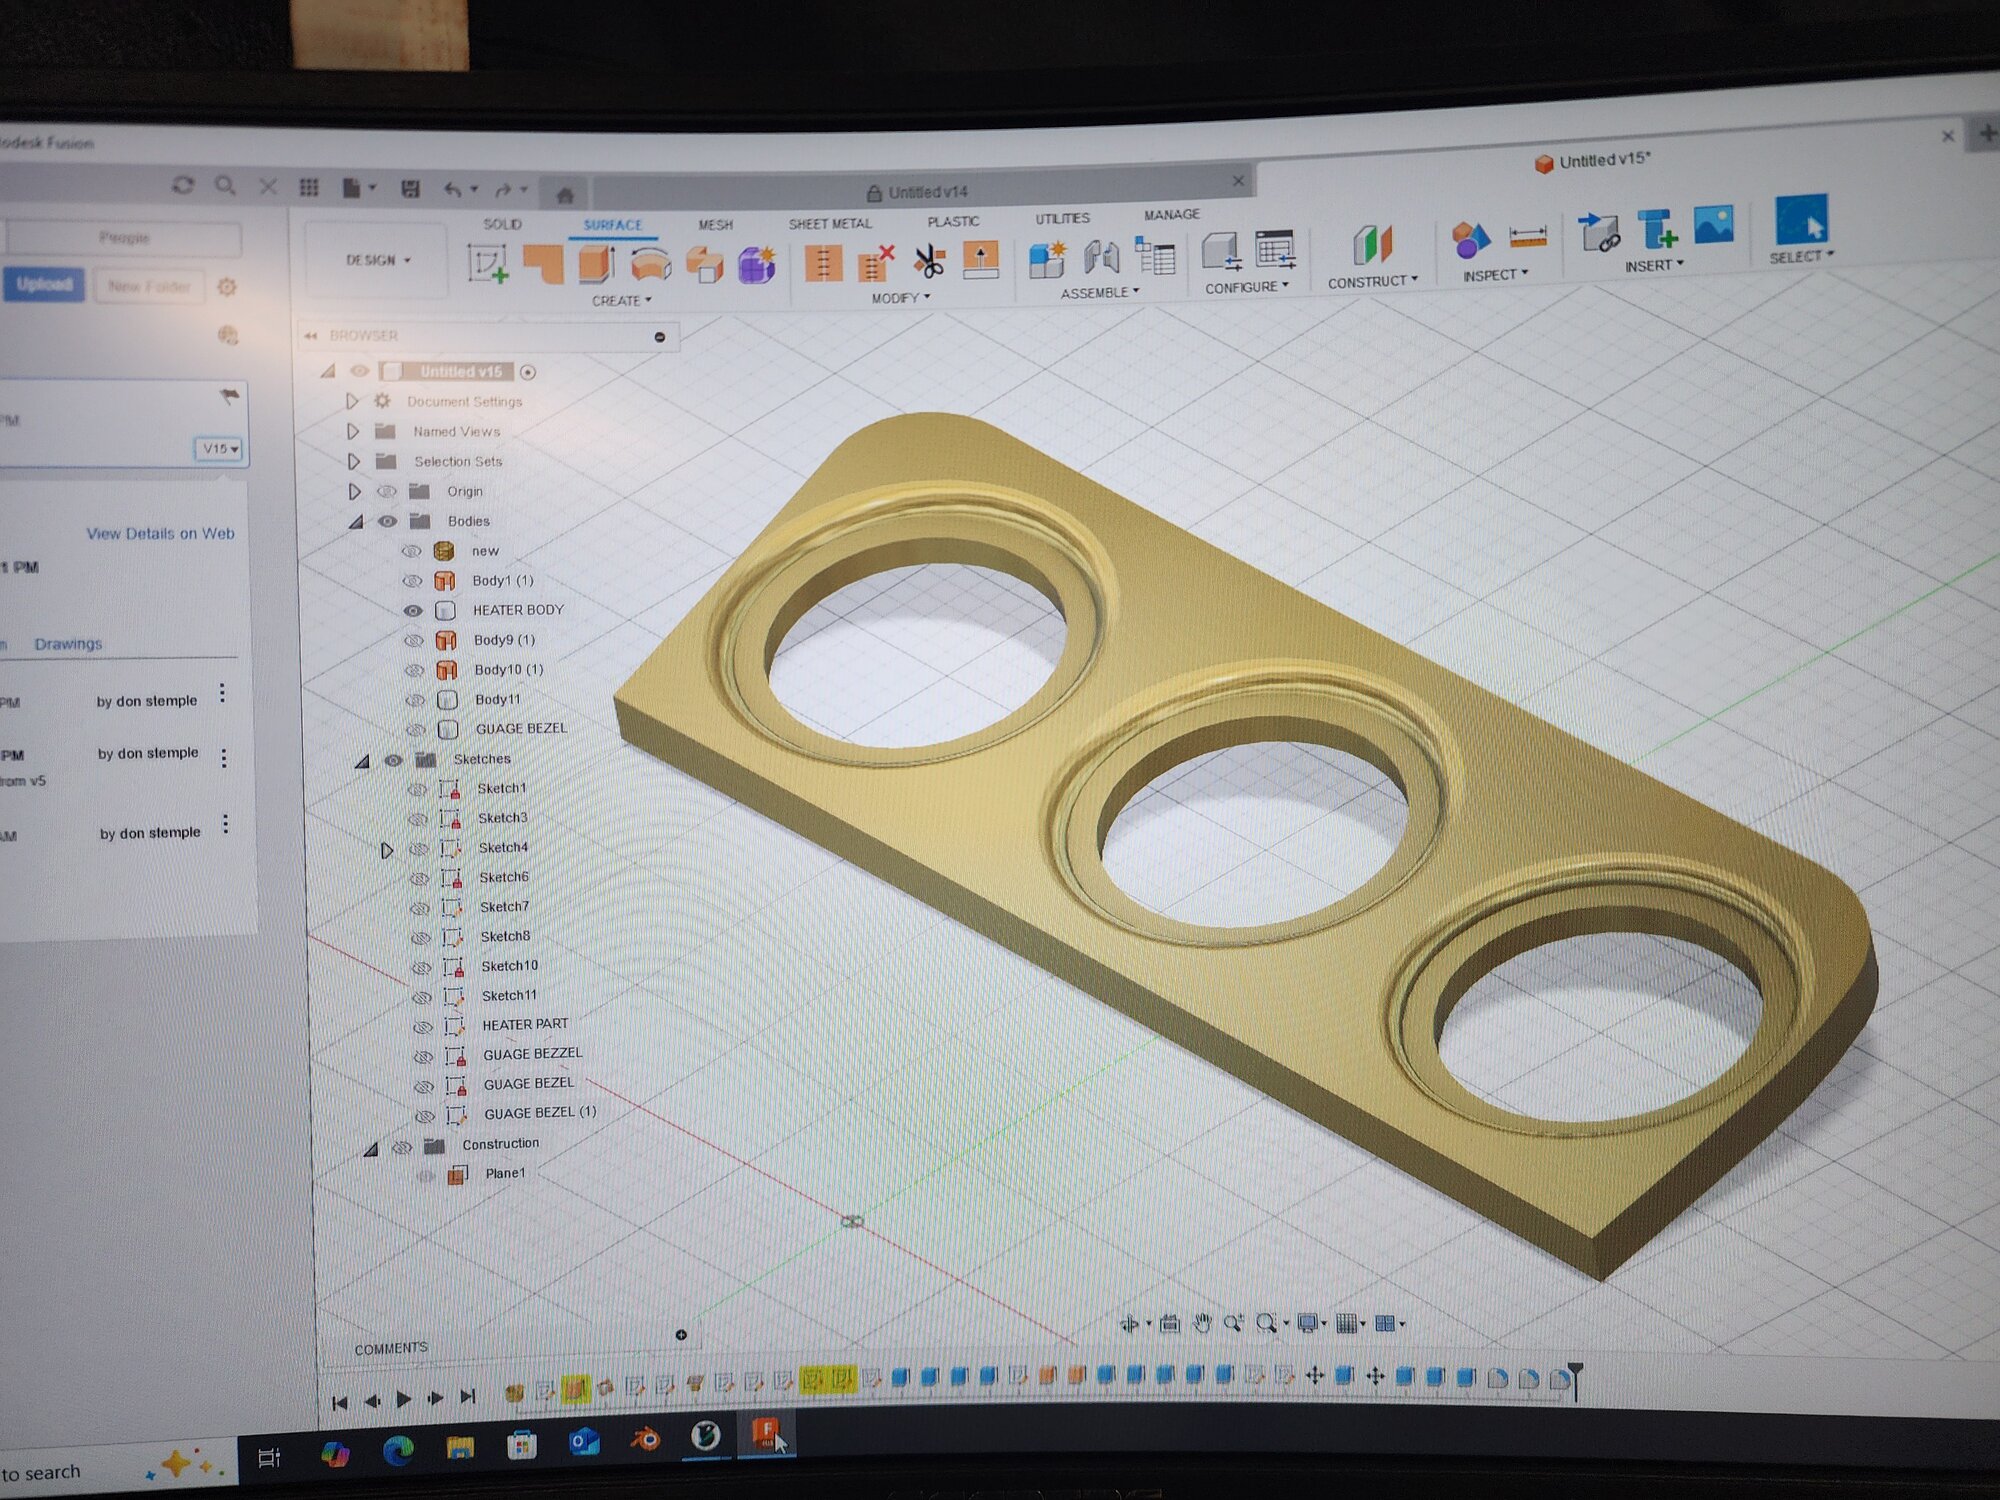This screenshot has width=2000, height=1500.
Task: Expand the Comments panel plus button
Action: 681,1335
